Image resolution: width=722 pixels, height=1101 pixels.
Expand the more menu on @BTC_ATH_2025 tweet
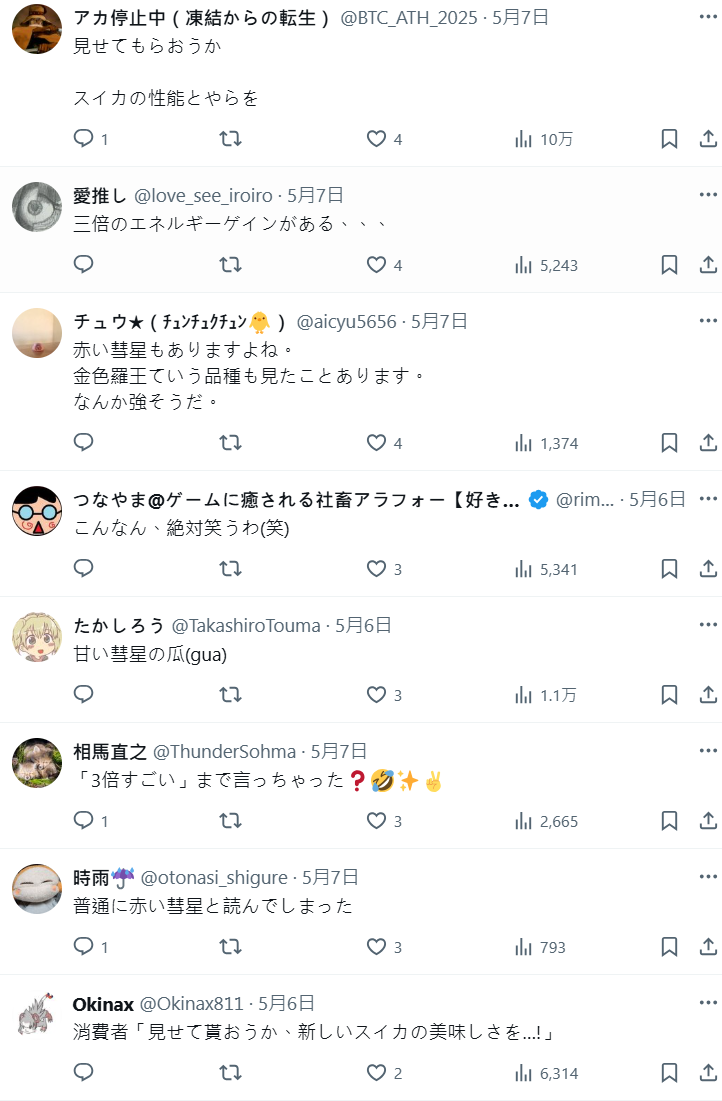pyautogui.click(x=708, y=16)
